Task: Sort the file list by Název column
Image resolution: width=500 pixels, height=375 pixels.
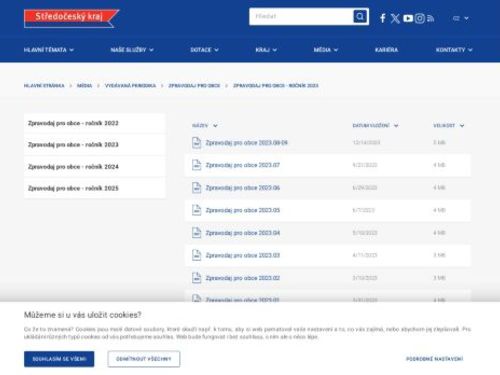Action: coord(205,126)
